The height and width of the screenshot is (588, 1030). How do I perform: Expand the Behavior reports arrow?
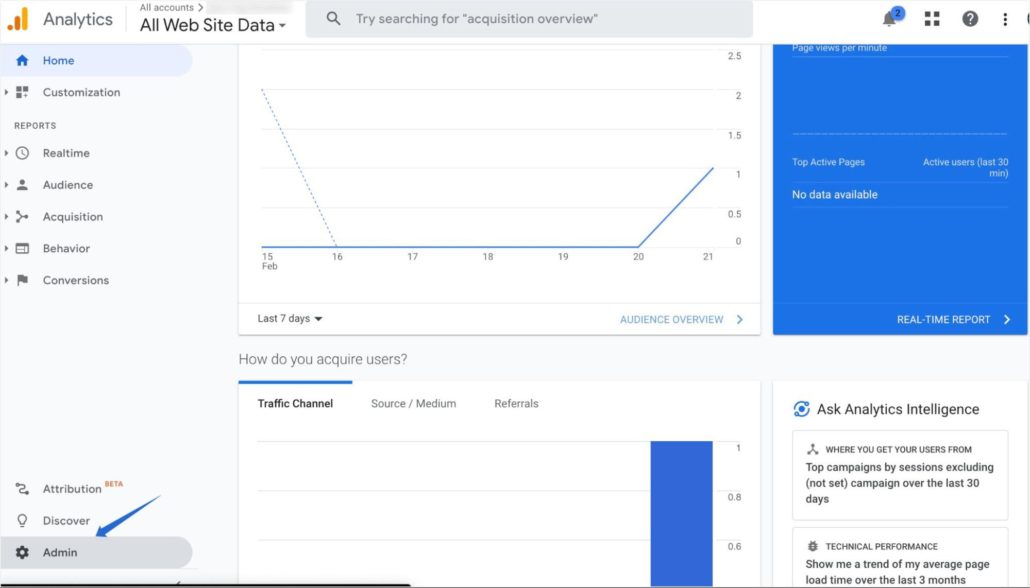coord(6,248)
